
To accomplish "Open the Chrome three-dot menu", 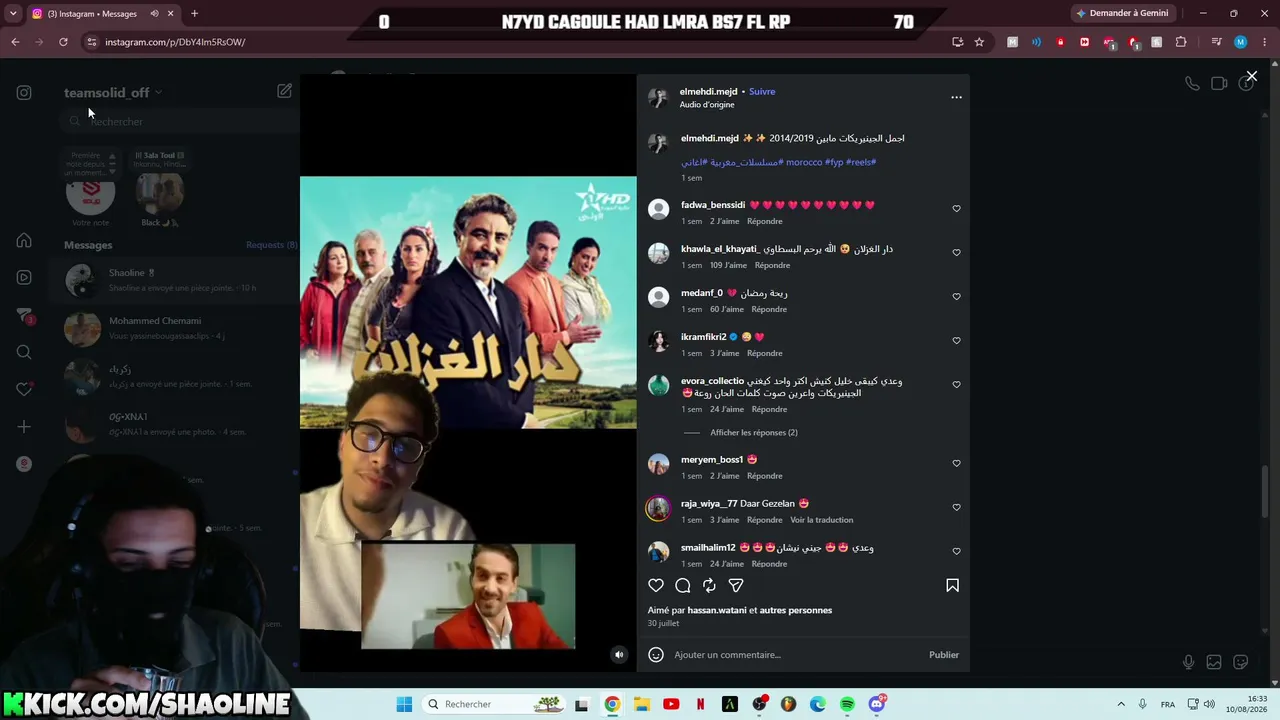I will coord(1265,42).
